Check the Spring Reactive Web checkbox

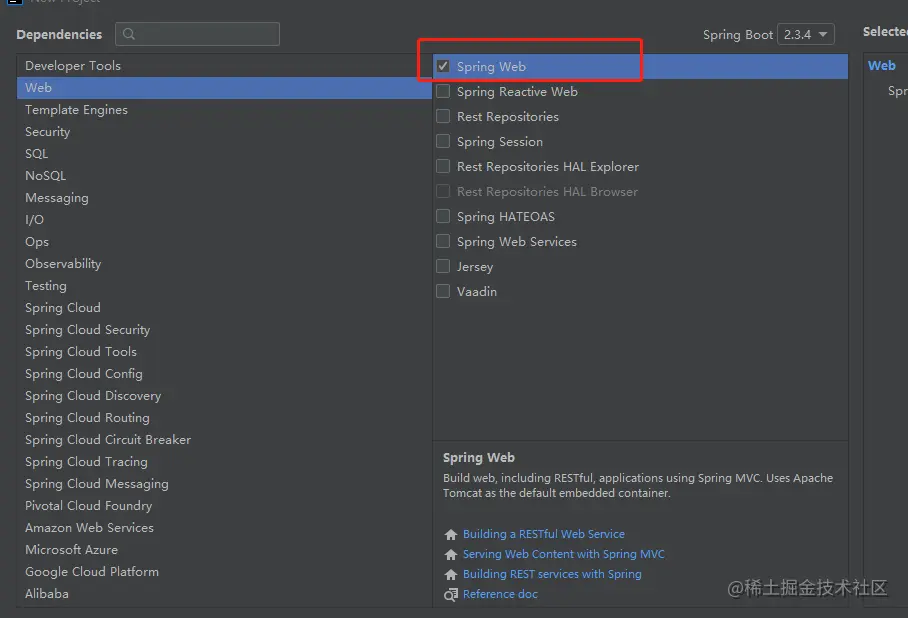coord(443,91)
